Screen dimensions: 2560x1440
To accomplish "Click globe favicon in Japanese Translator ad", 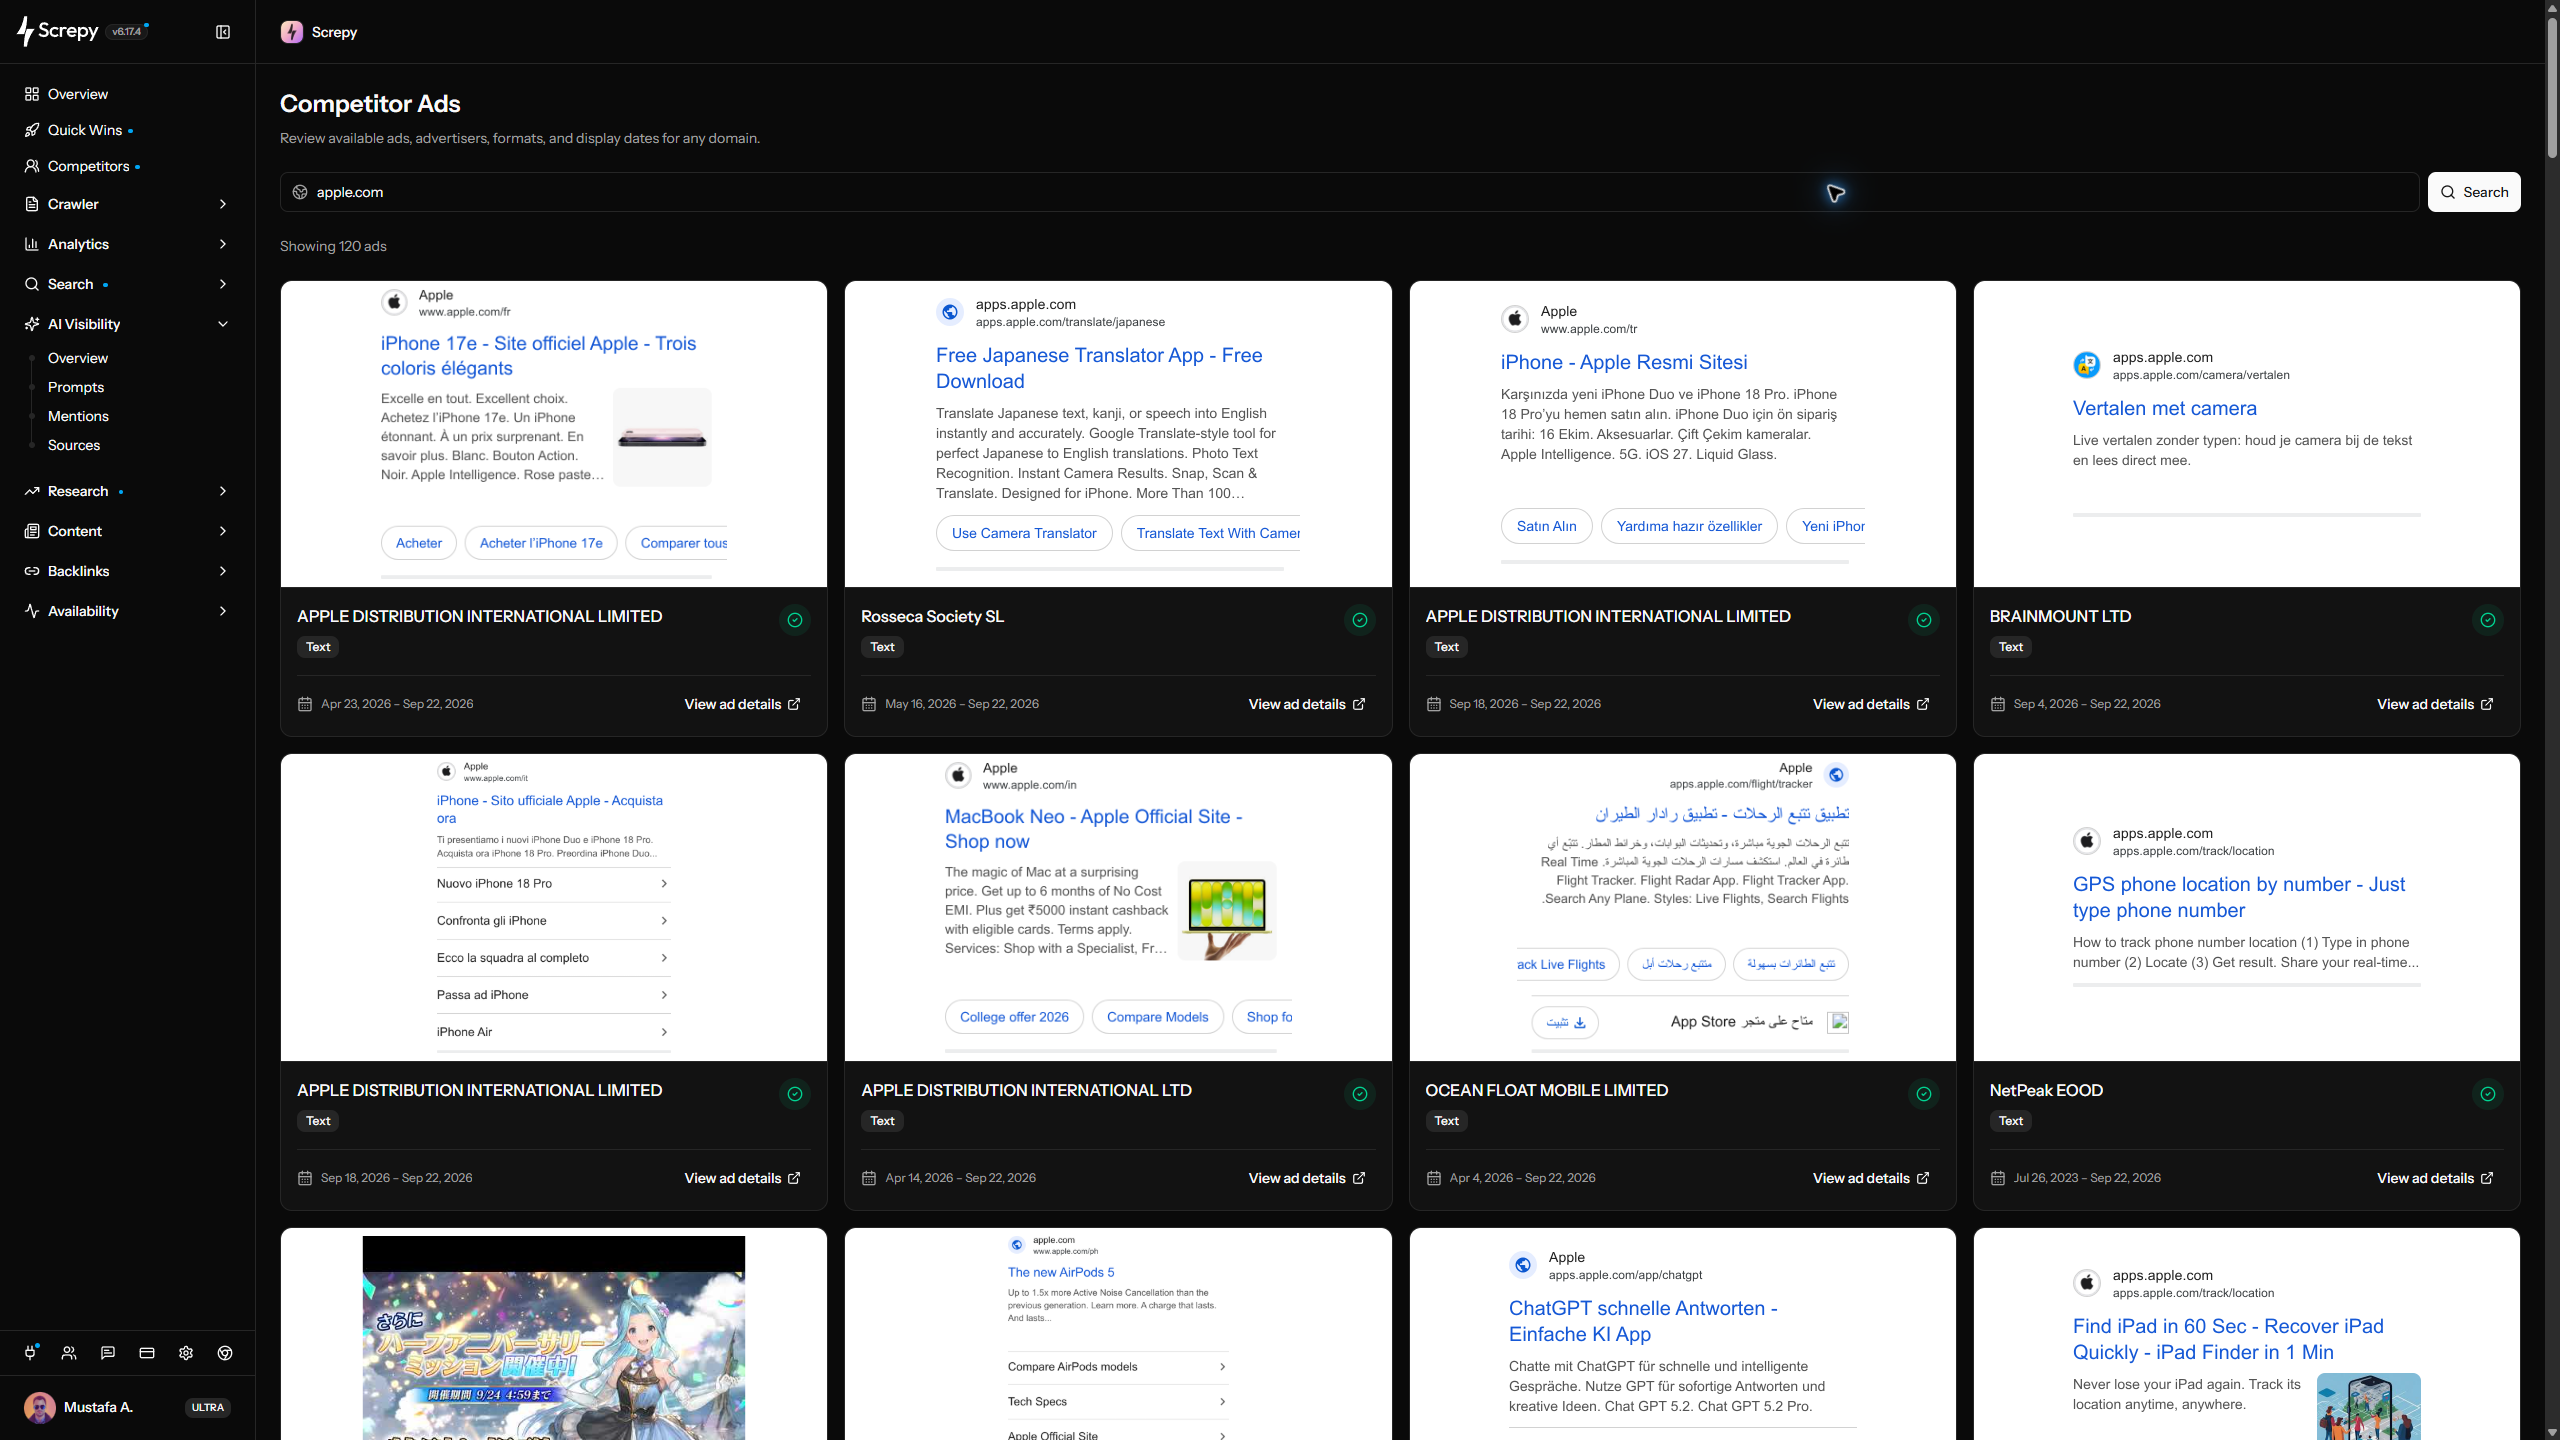I will 950,312.
